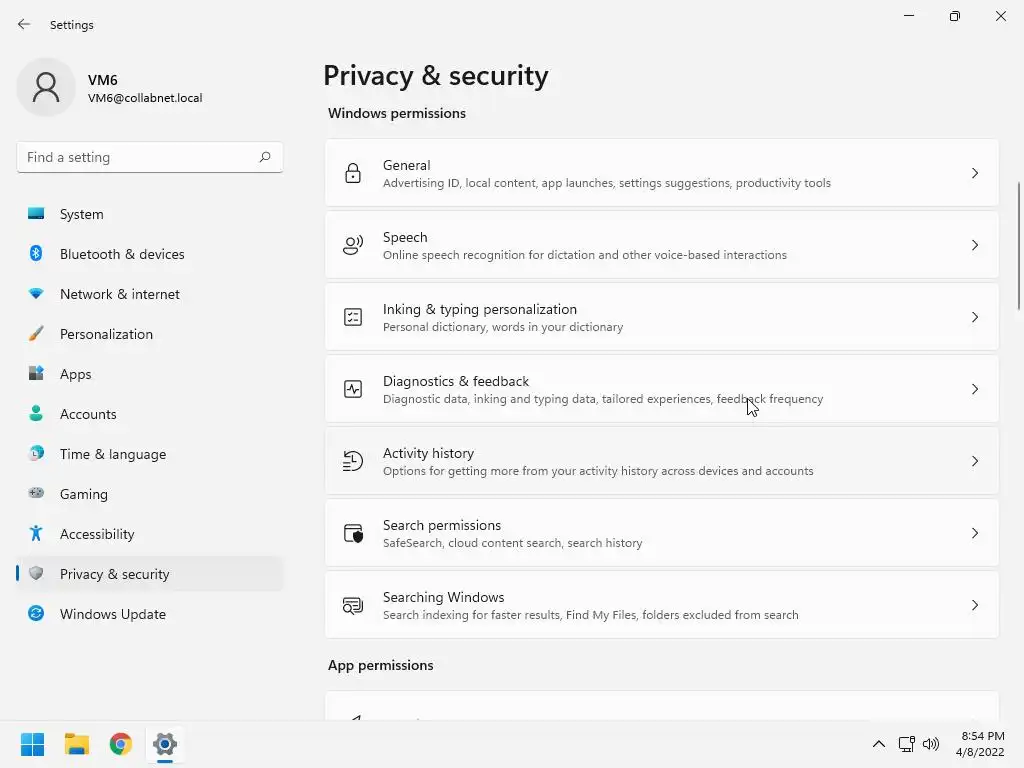The width and height of the screenshot is (1024, 768).
Task: Click the Personalization paintbrush icon
Action: click(36, 334)
